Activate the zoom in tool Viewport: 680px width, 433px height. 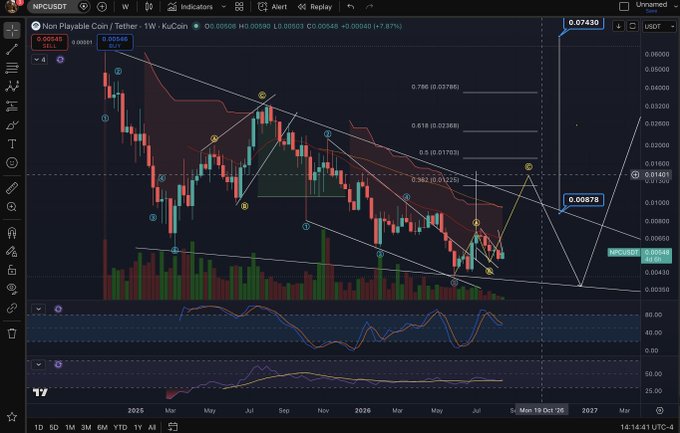12,207
